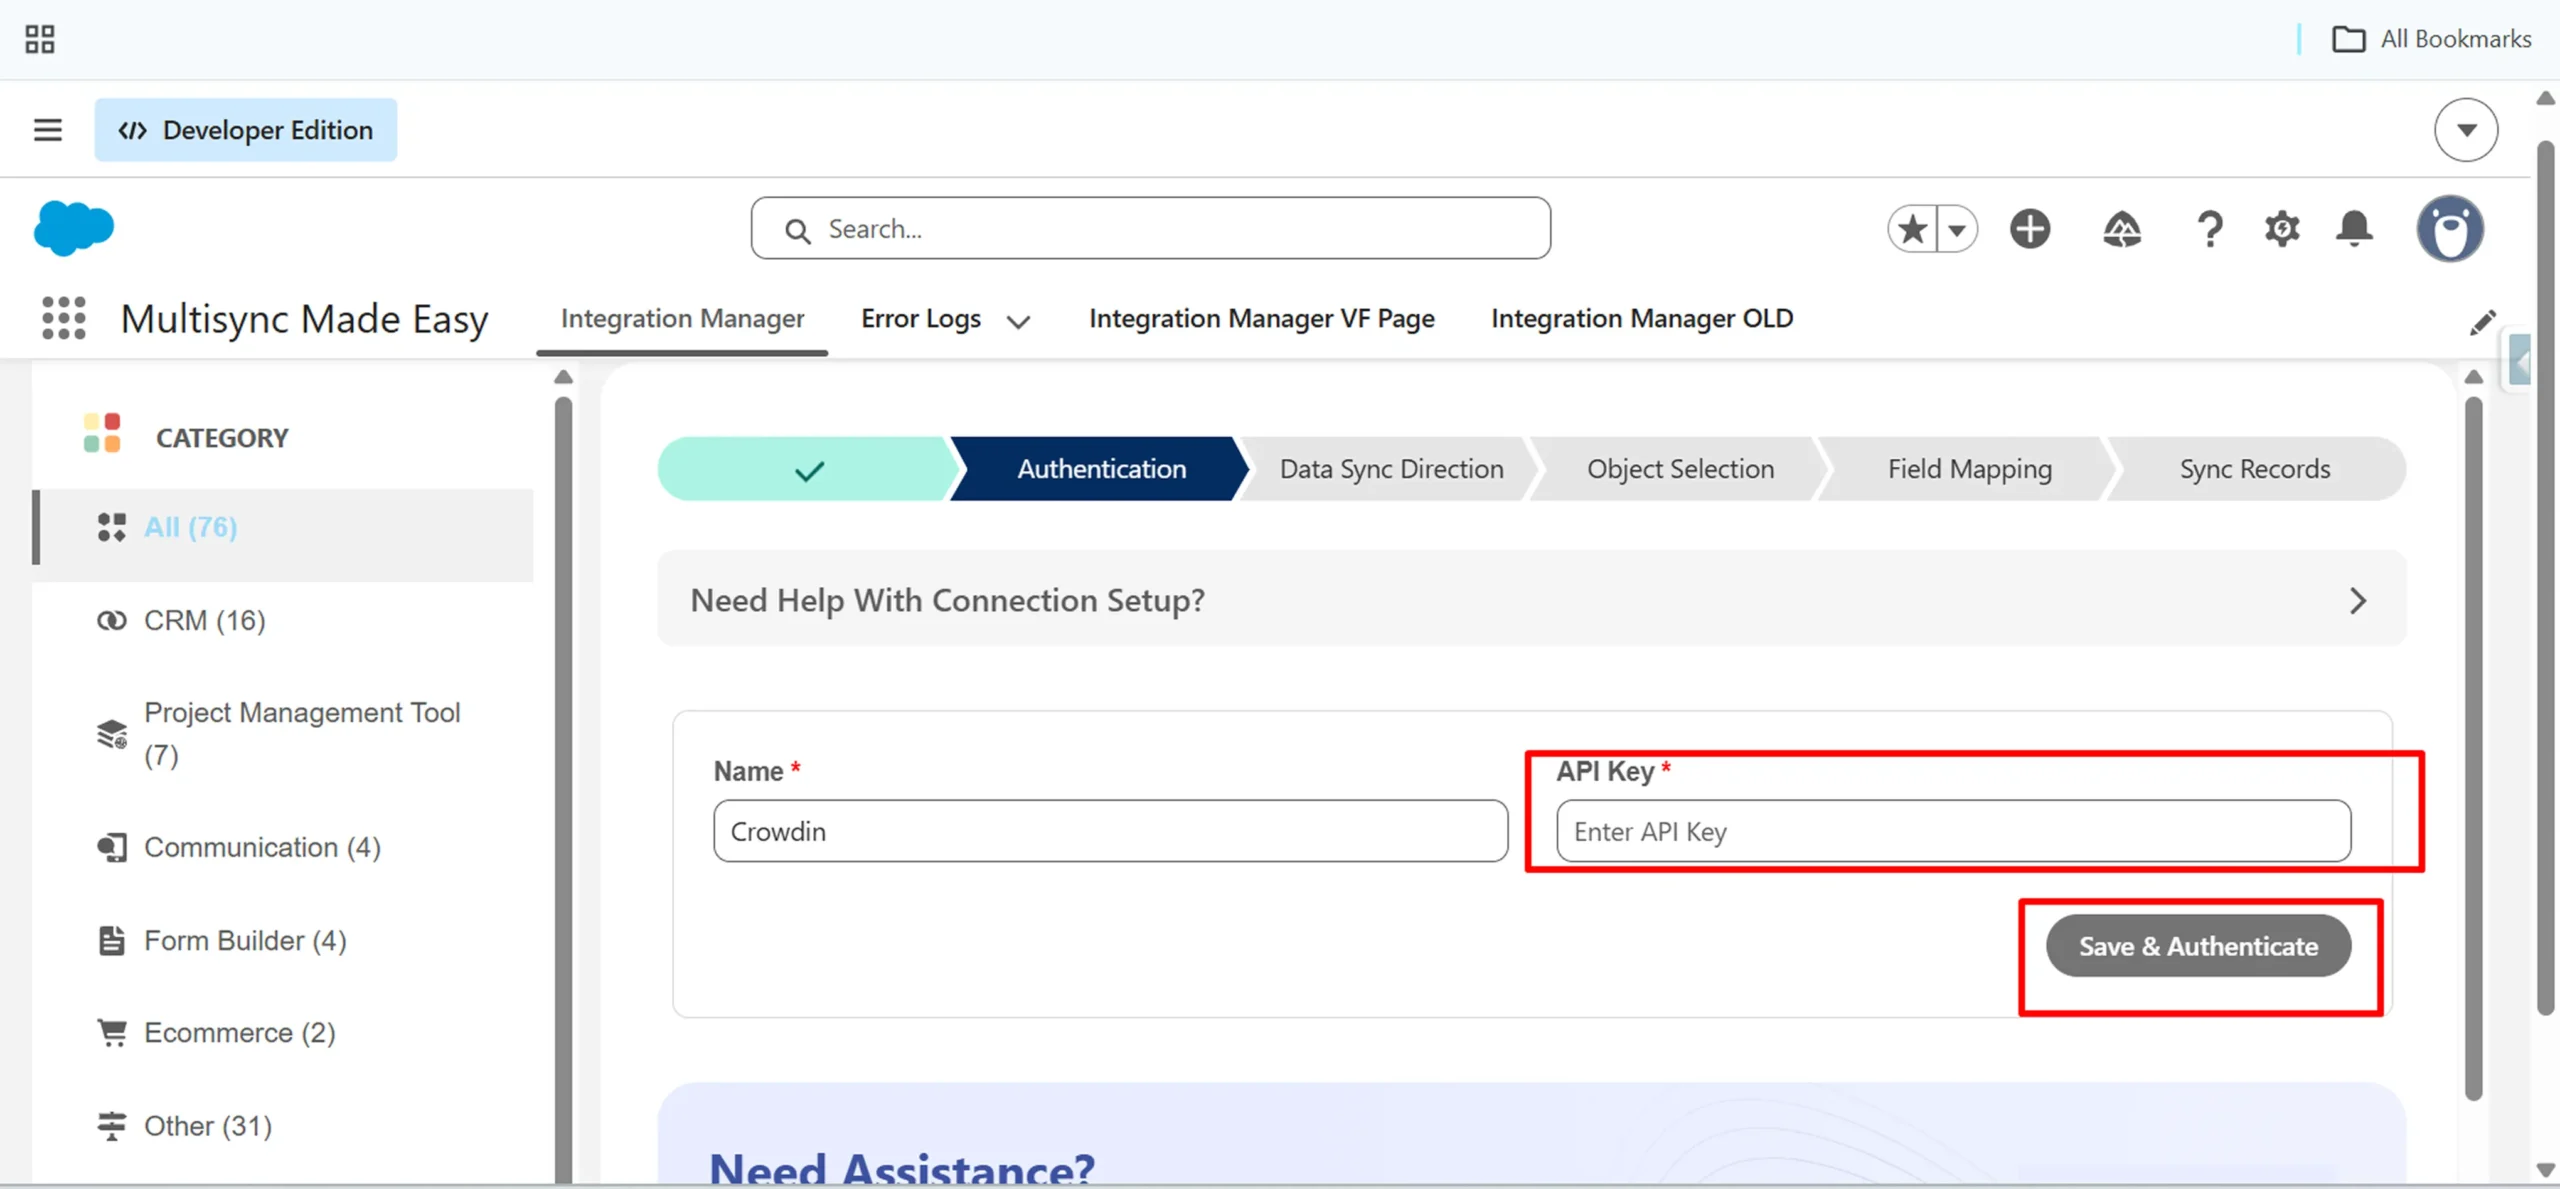Click the collapsed side panel handle at right edge

pos(2520,361)
